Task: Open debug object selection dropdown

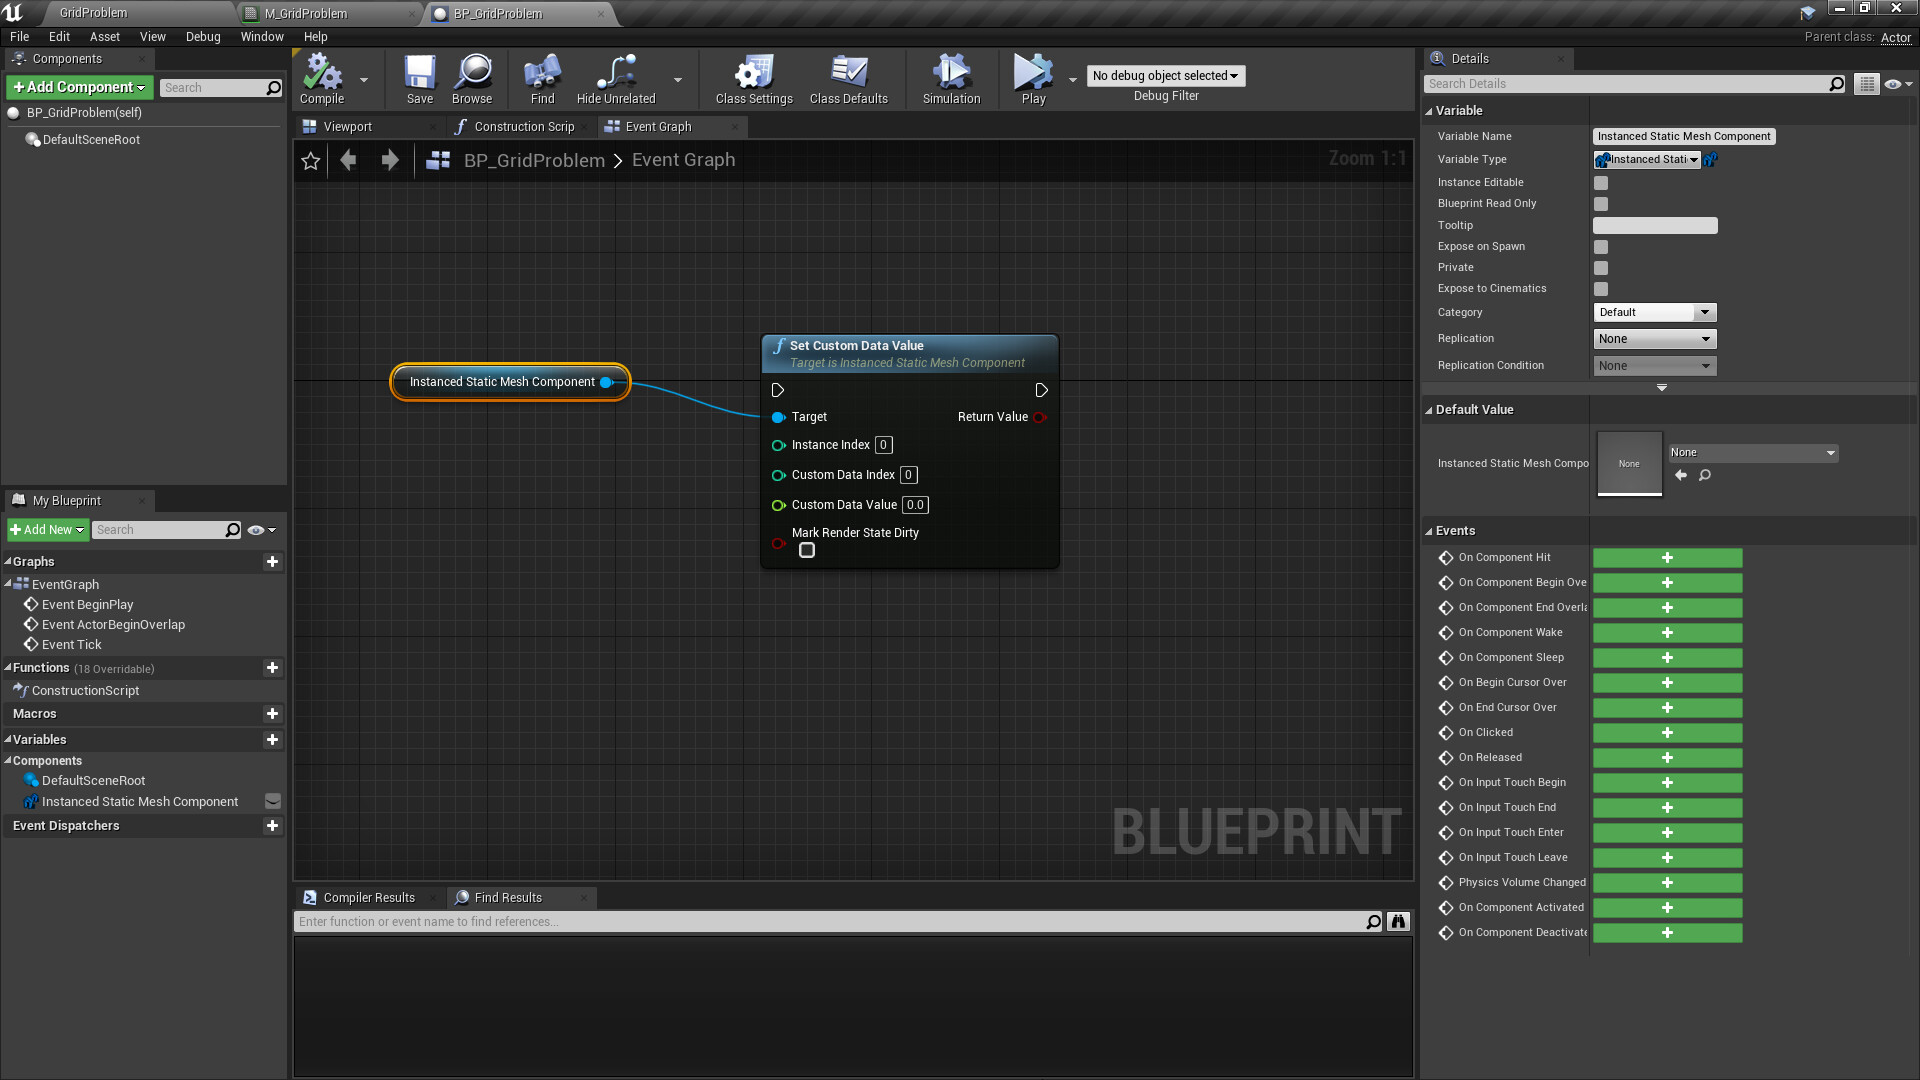Action: tap(1165, 76)
